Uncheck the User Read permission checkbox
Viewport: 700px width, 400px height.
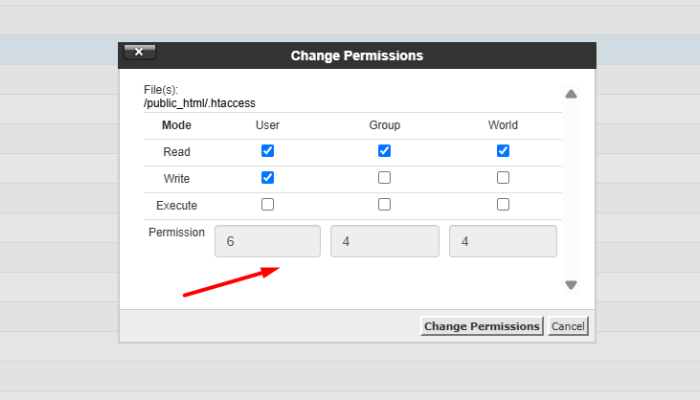tap(267, 151)
